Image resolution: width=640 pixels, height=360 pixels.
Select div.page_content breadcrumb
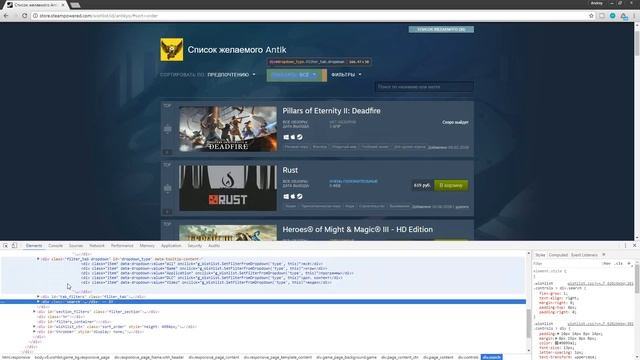click(438, 357)
